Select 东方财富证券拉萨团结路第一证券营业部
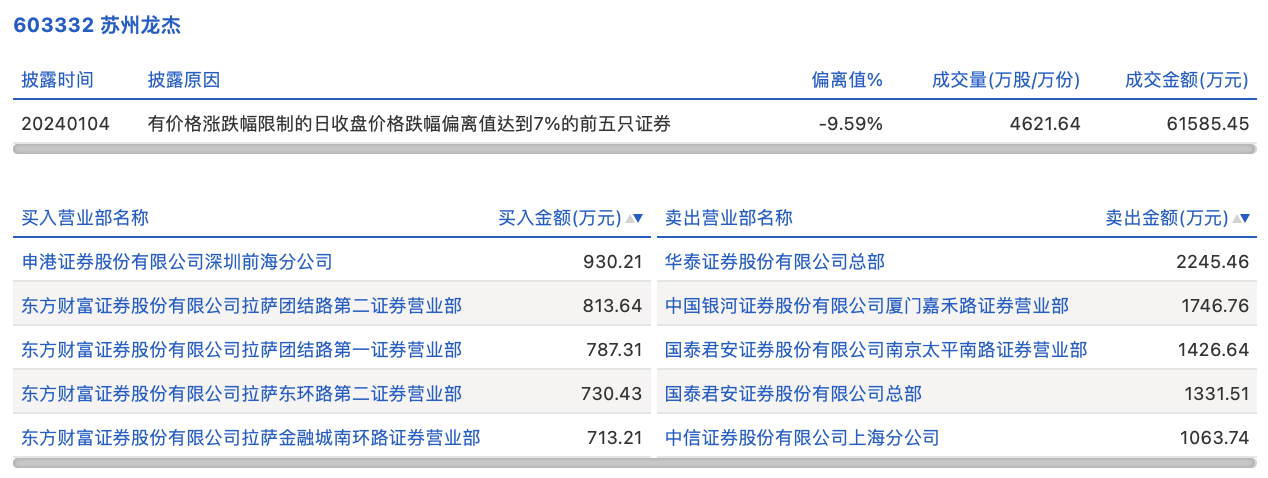 241,350
